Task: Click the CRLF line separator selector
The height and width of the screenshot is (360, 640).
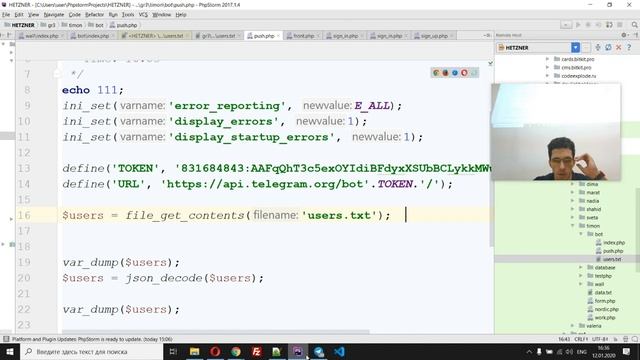Action: point(581,339)
